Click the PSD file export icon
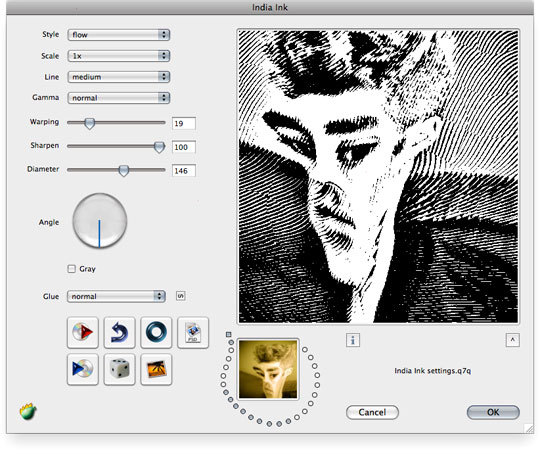540x462 pixels. [x=193, y=333]
